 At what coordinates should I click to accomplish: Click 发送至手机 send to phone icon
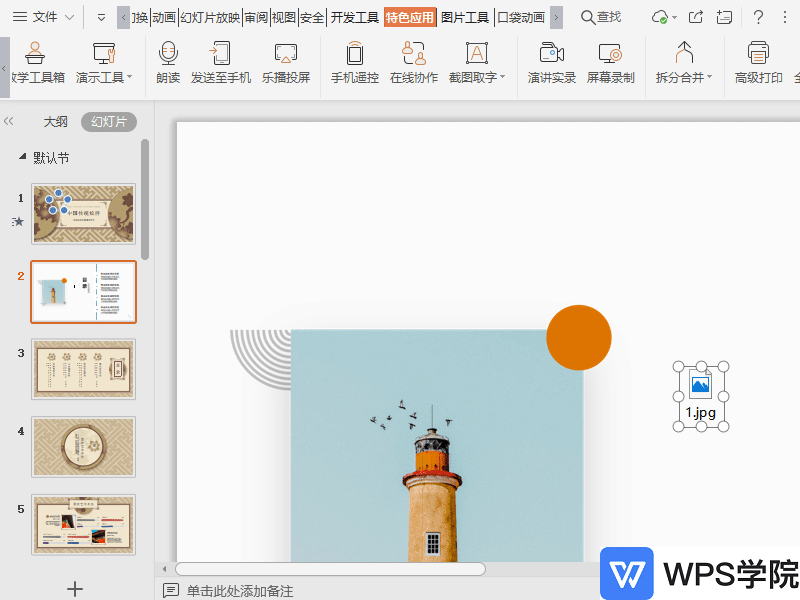coord(221,62)
